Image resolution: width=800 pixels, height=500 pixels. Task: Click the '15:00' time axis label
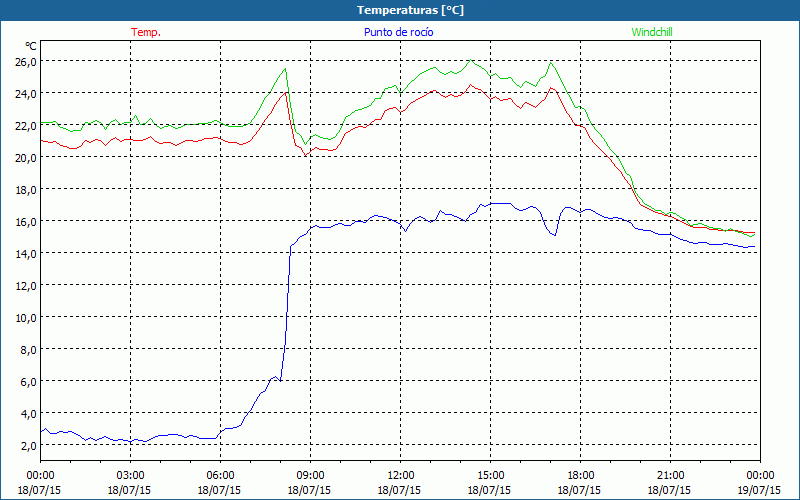[x=490, y=475]
